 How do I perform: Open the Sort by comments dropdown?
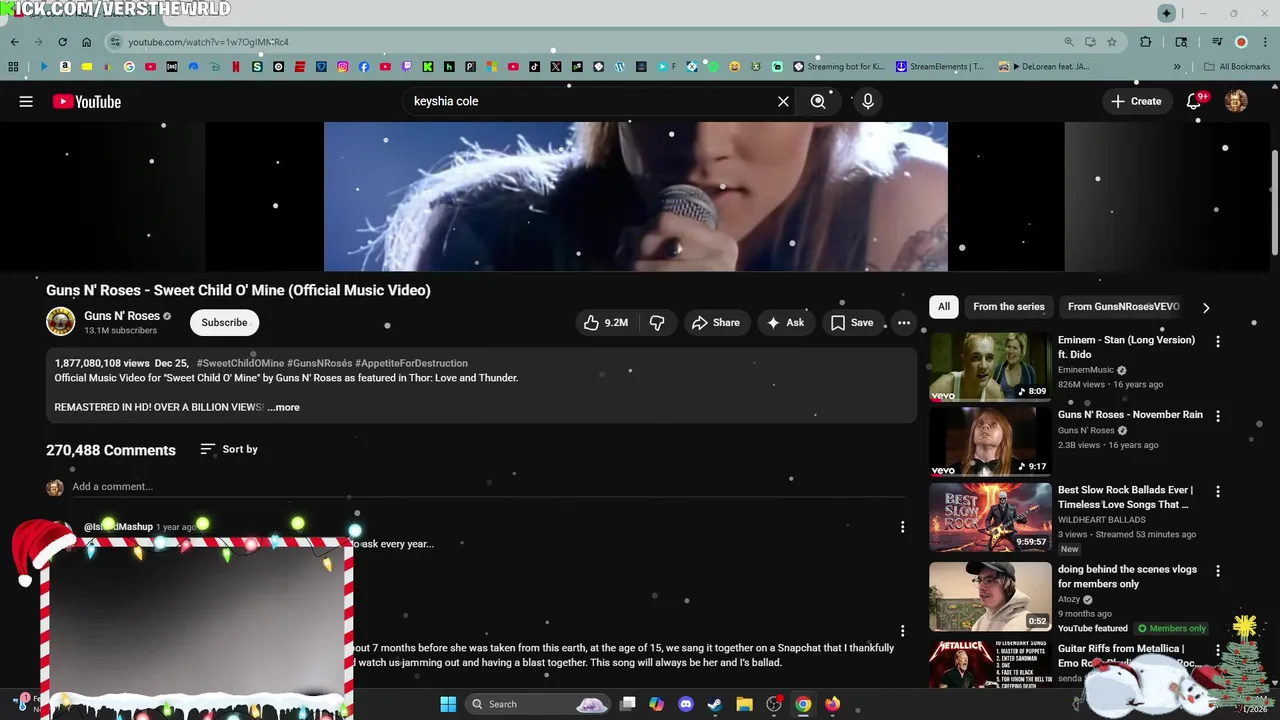point(229,449)
